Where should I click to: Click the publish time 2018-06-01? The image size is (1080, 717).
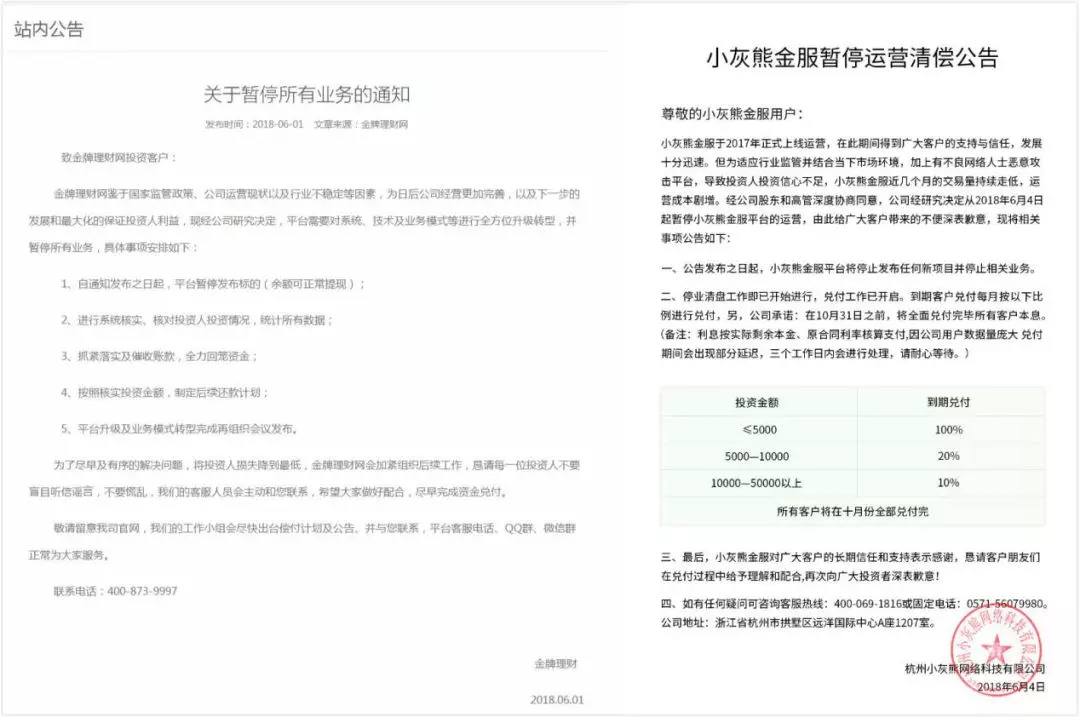[x=278, y=125]
